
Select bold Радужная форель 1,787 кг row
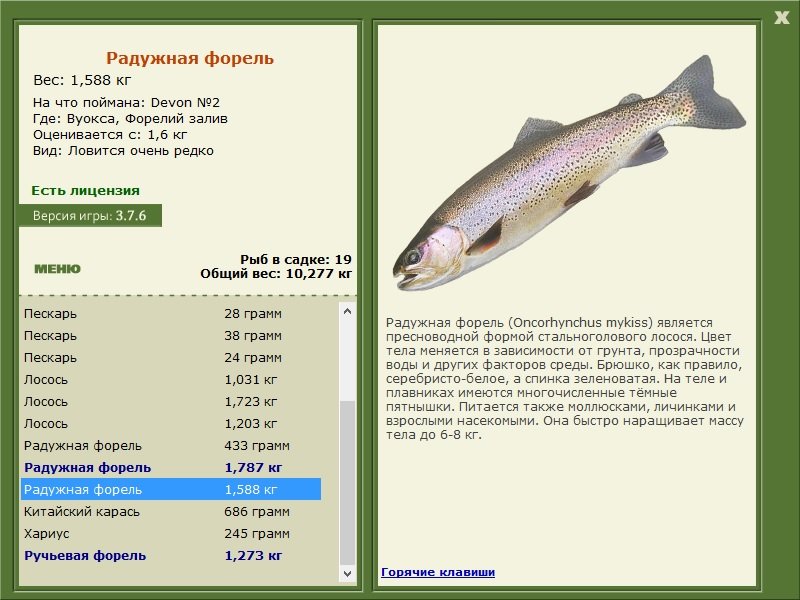coord(170,467)
